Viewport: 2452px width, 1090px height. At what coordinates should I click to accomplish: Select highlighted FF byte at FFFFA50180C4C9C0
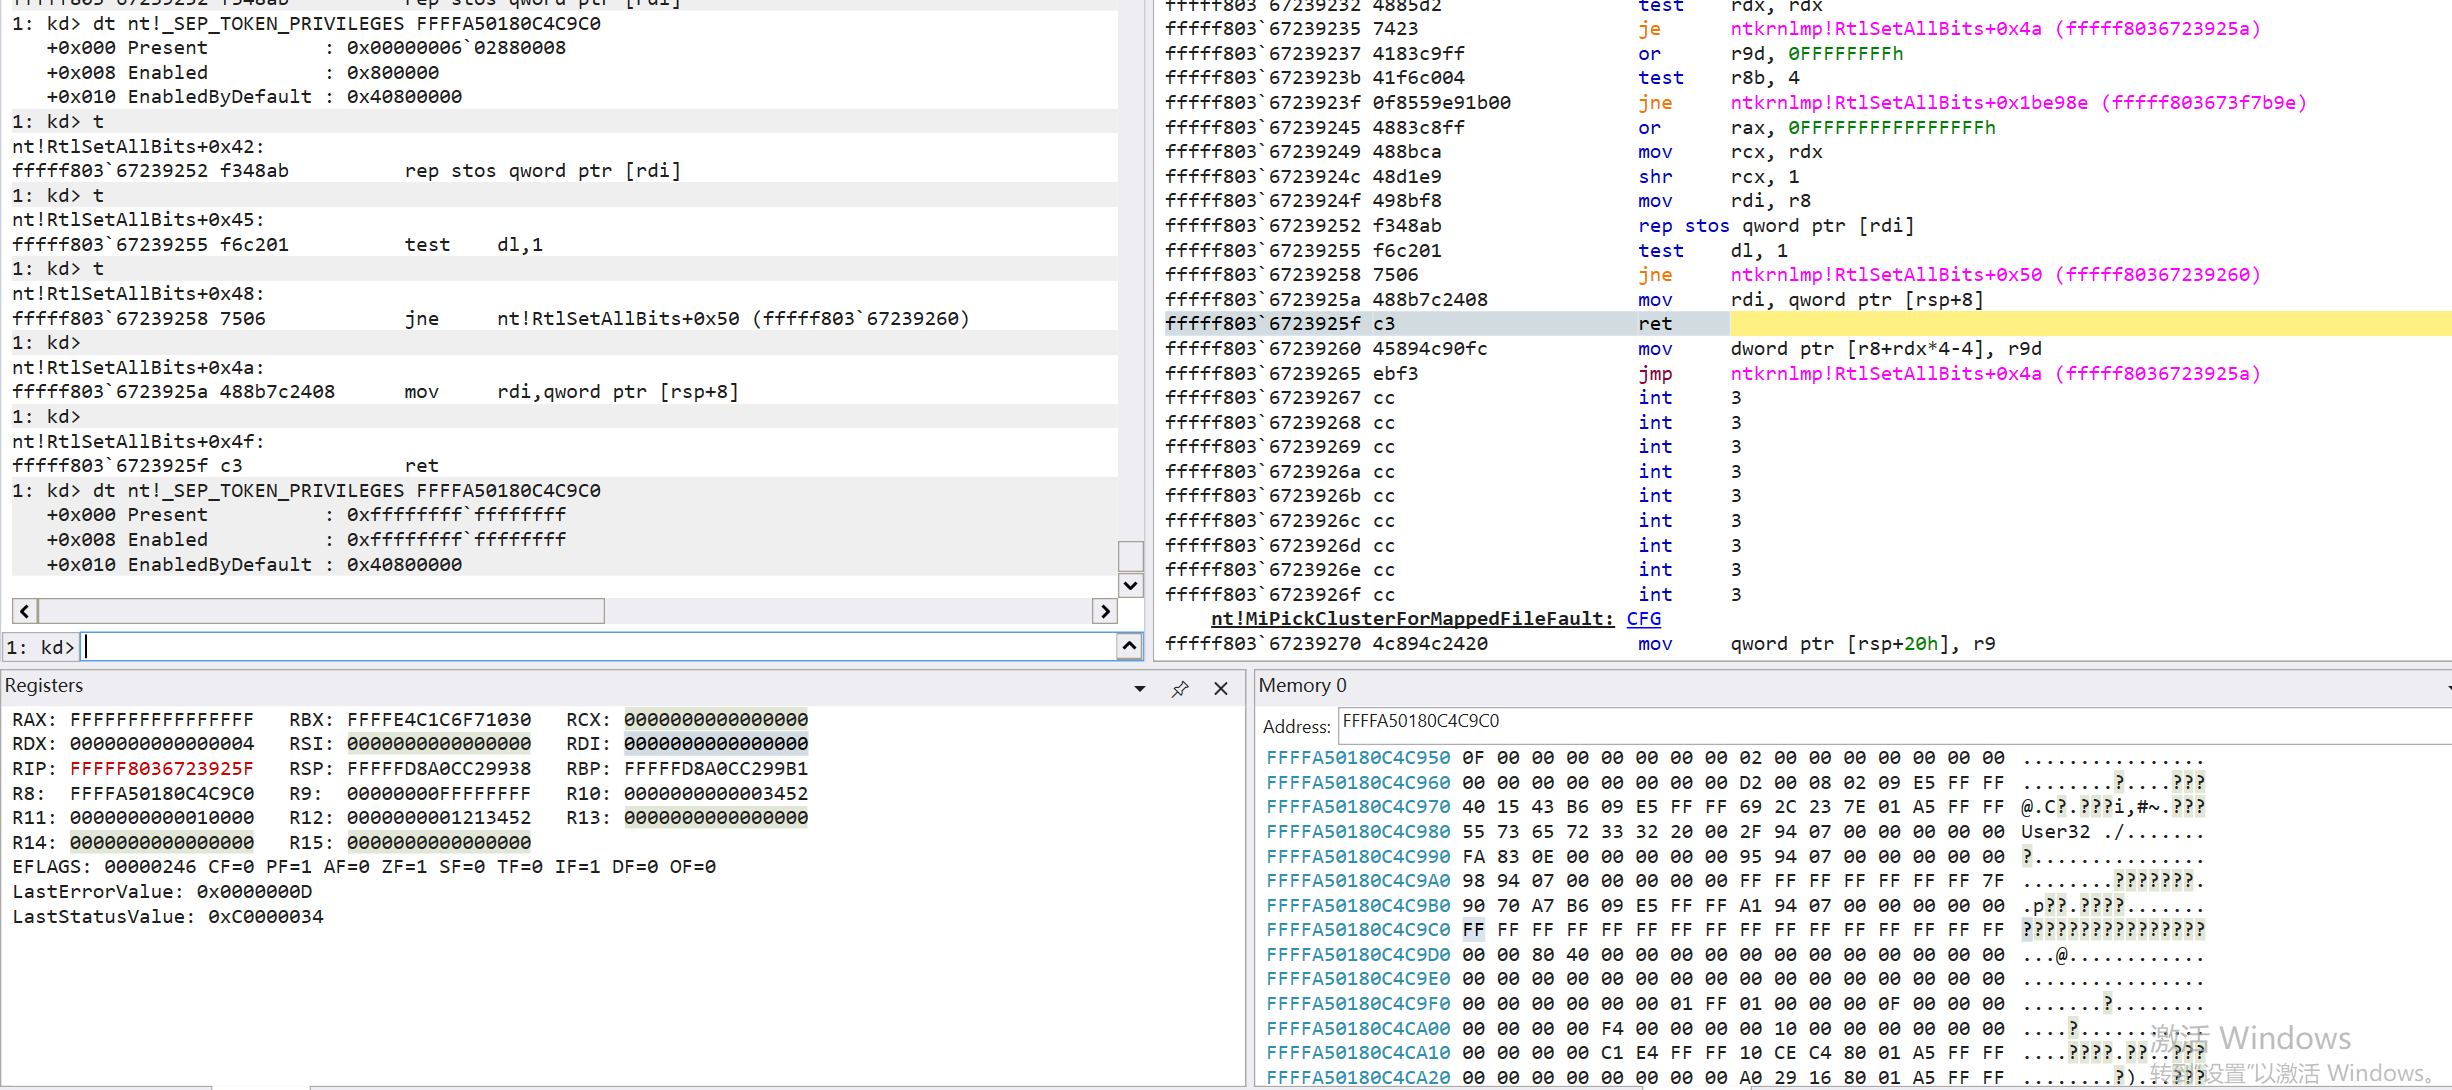(x=1473, y=930)
